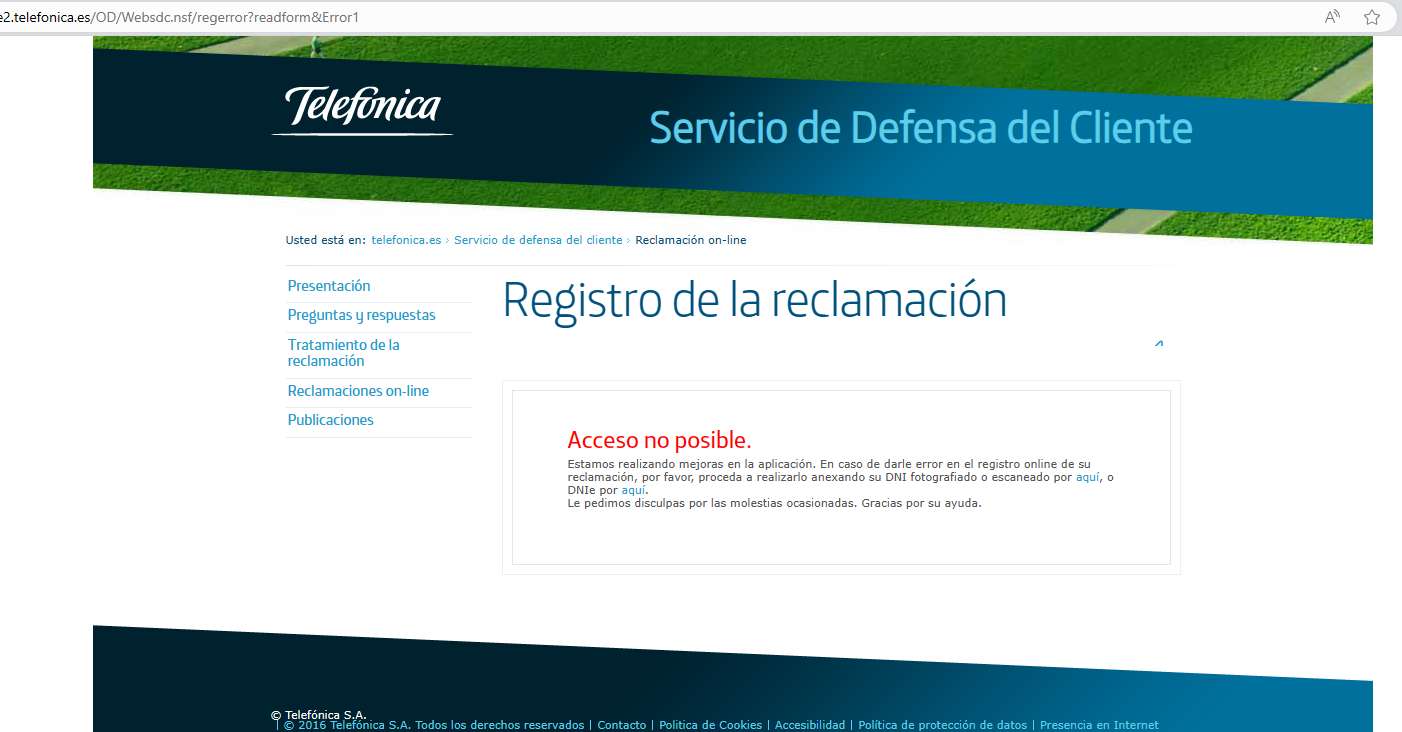The height and width of the screenshot is (732, 1402).
Task: Open the Accesibilidad footer link
Action: pyautogui.click(x=810, y=724)
